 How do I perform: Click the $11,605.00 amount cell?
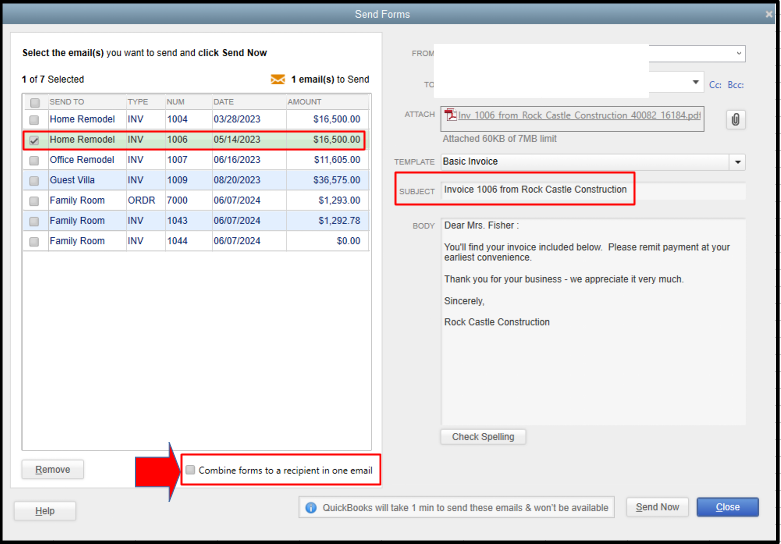tap(327, 160)
